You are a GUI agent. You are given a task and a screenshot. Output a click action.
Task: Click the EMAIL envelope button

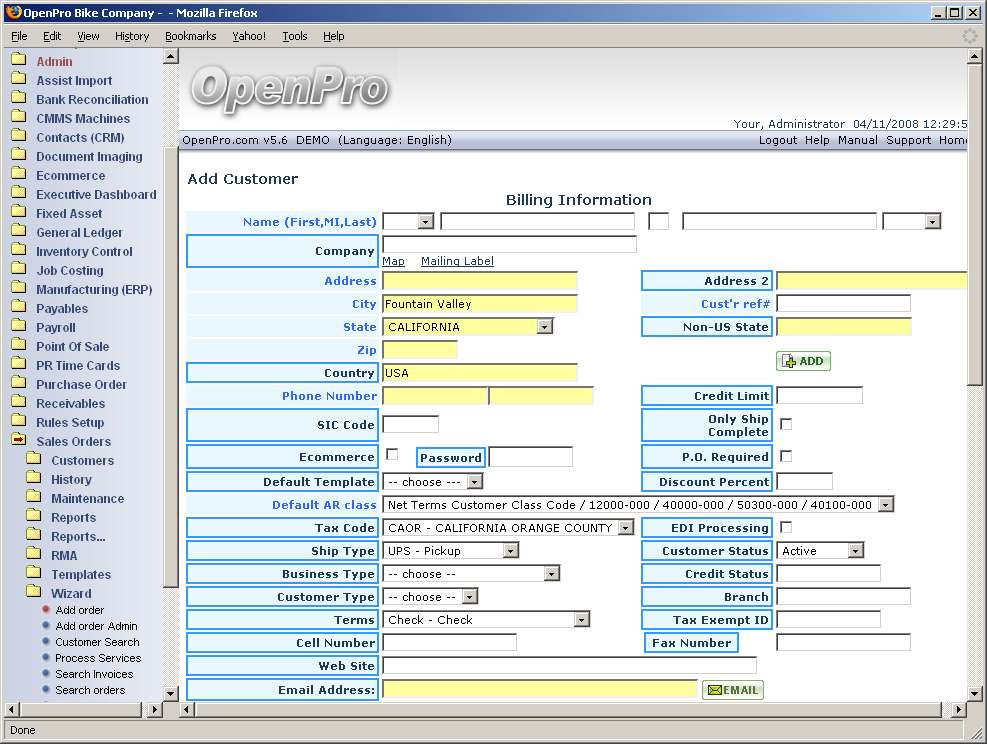732,690
